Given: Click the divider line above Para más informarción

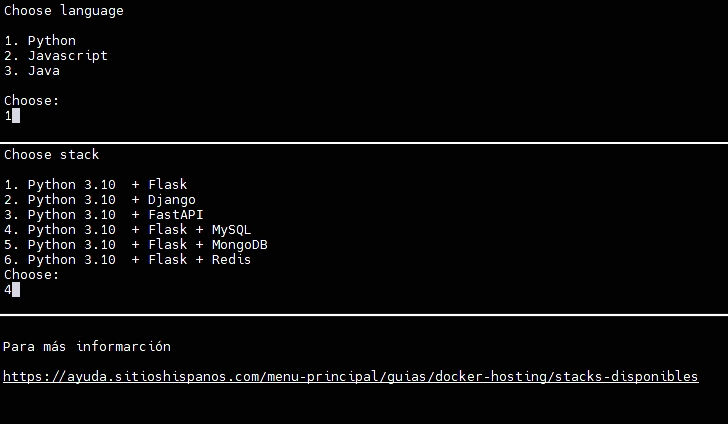Looking at the screenshot, I should (x=364, y=315).
